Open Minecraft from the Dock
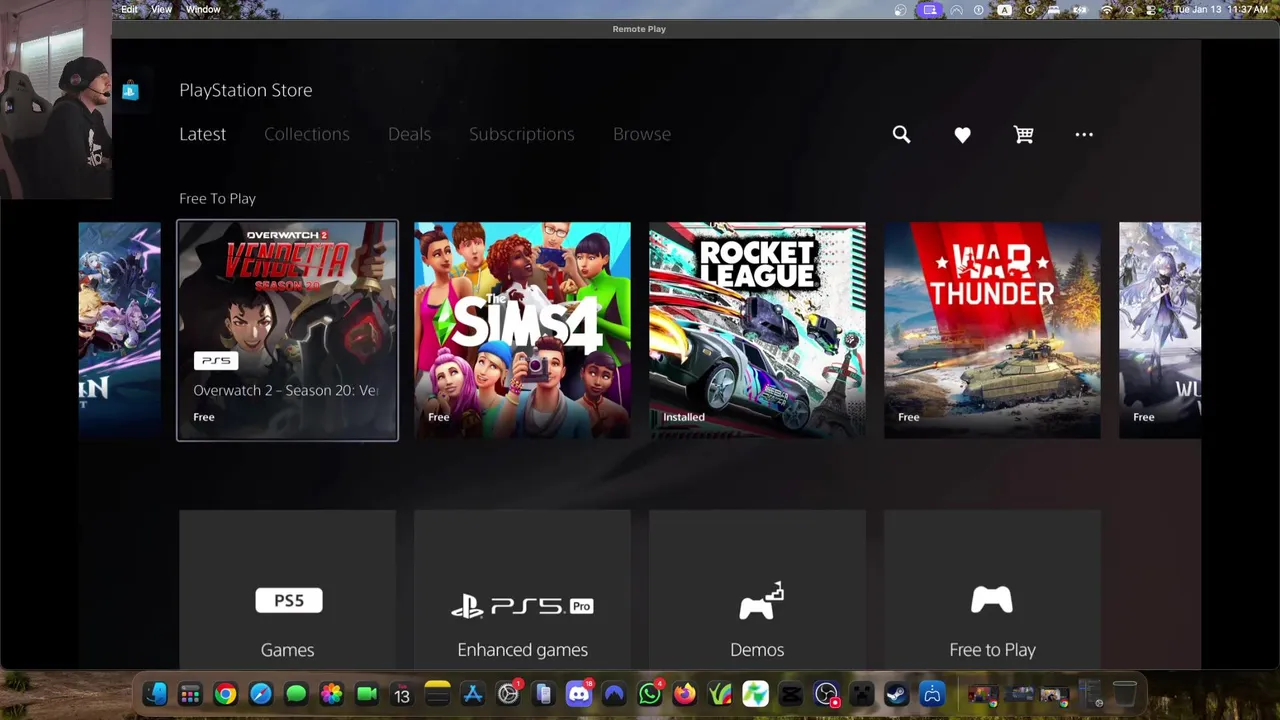Viewport: 1280px width, 720px height. tap(862, 694)
